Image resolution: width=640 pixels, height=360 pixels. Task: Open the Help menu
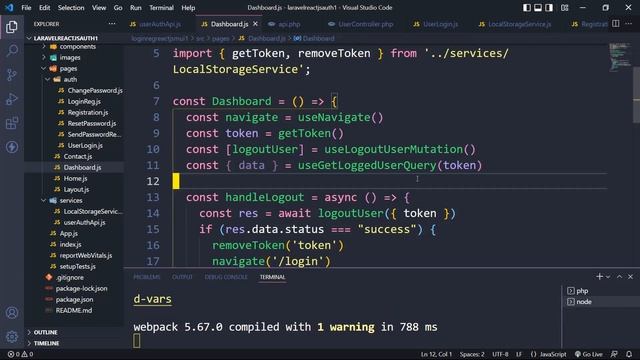click(x=188, y=8)
